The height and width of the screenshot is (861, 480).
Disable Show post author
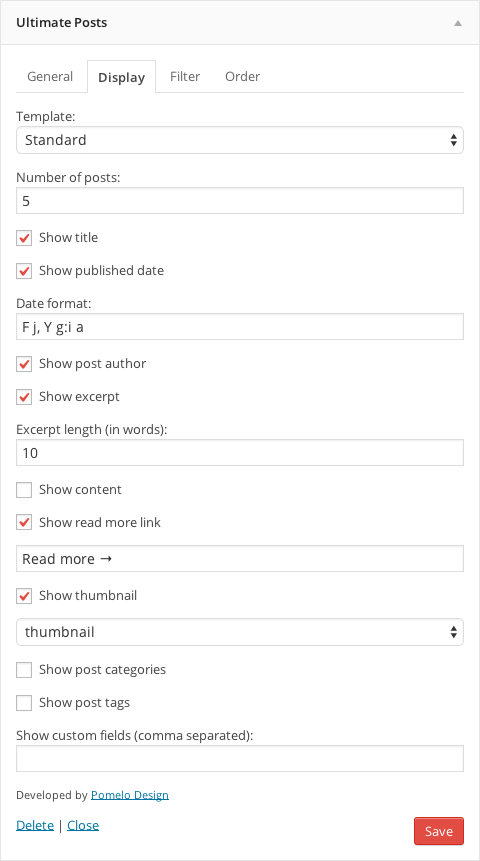pyautogui.click(x=24, y=364)
